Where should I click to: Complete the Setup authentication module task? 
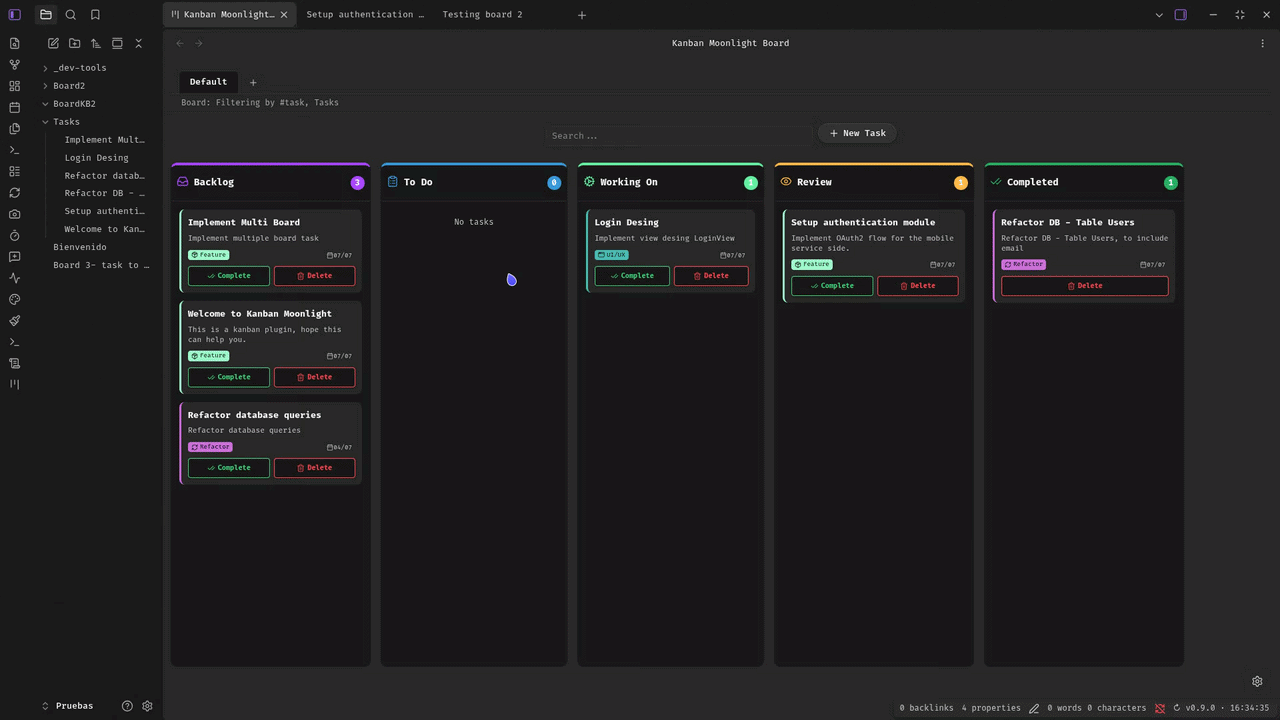[x=832, y=286]
